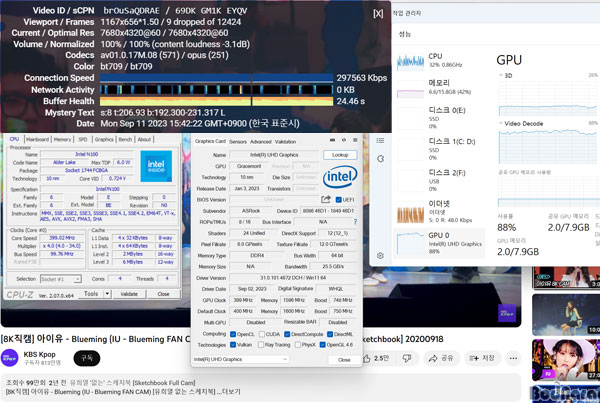
Task: Click CPU-Z Tools button
Action: (x=91, y=294)
